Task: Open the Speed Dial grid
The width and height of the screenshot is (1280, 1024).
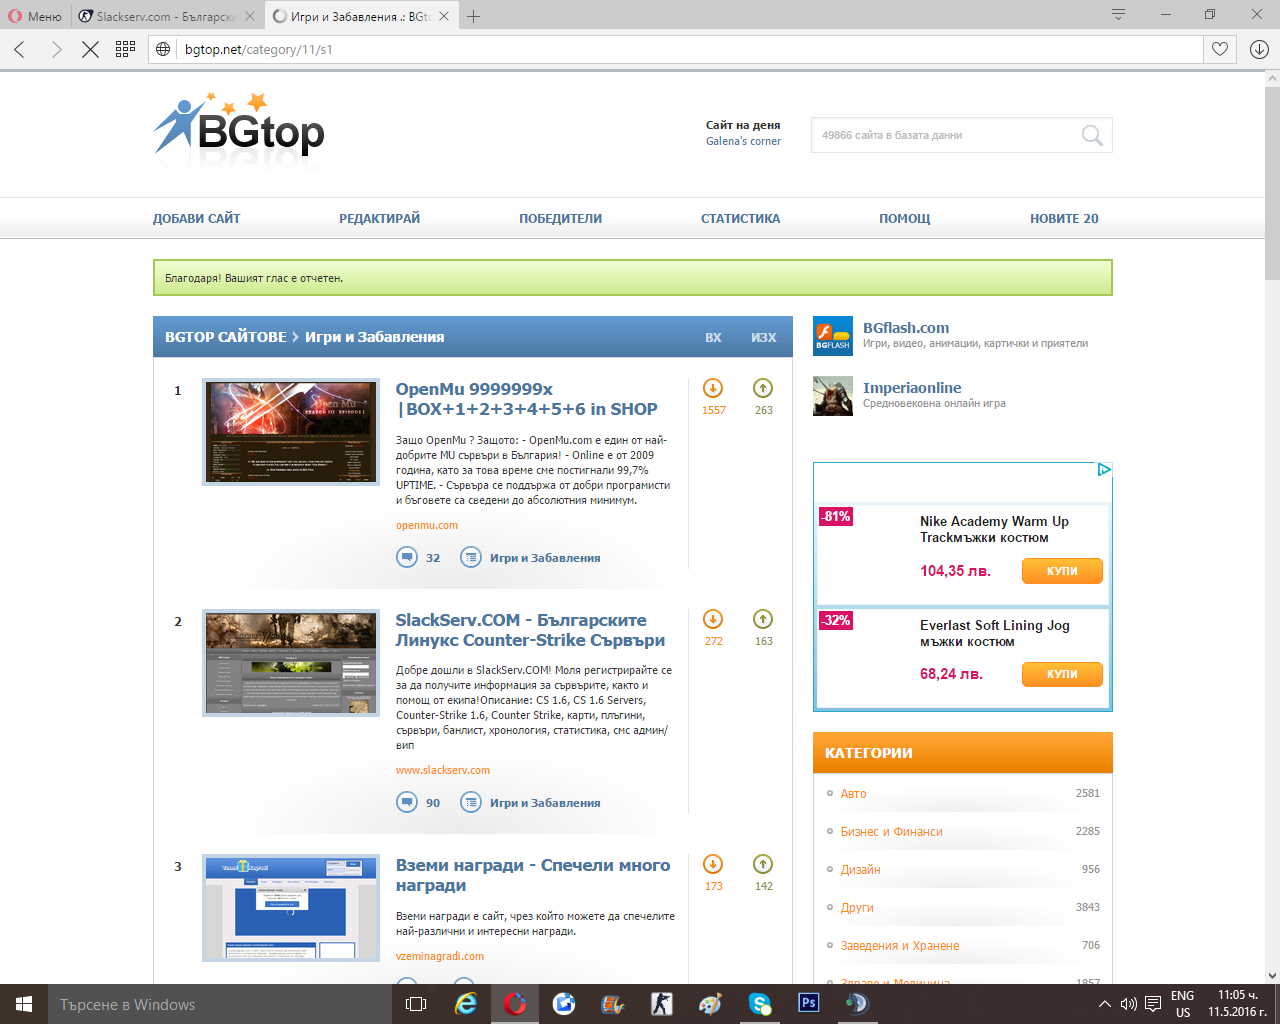Action: [125, 49]
